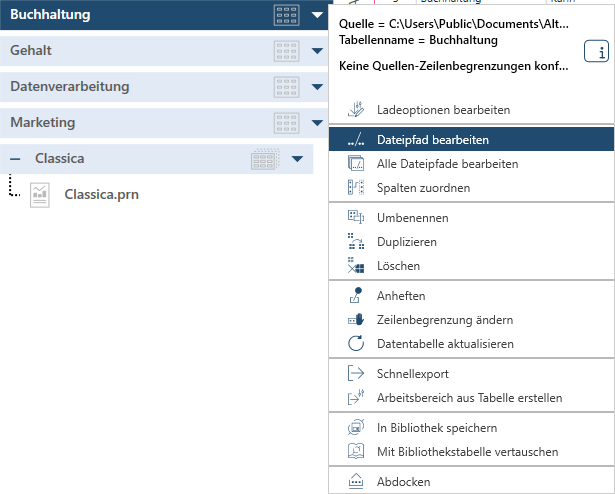The width and height of the screenshot is (615, 494).
Task: Click the Classica stacked tables icon
Action: pyautogui.click(x=265, y=159)
